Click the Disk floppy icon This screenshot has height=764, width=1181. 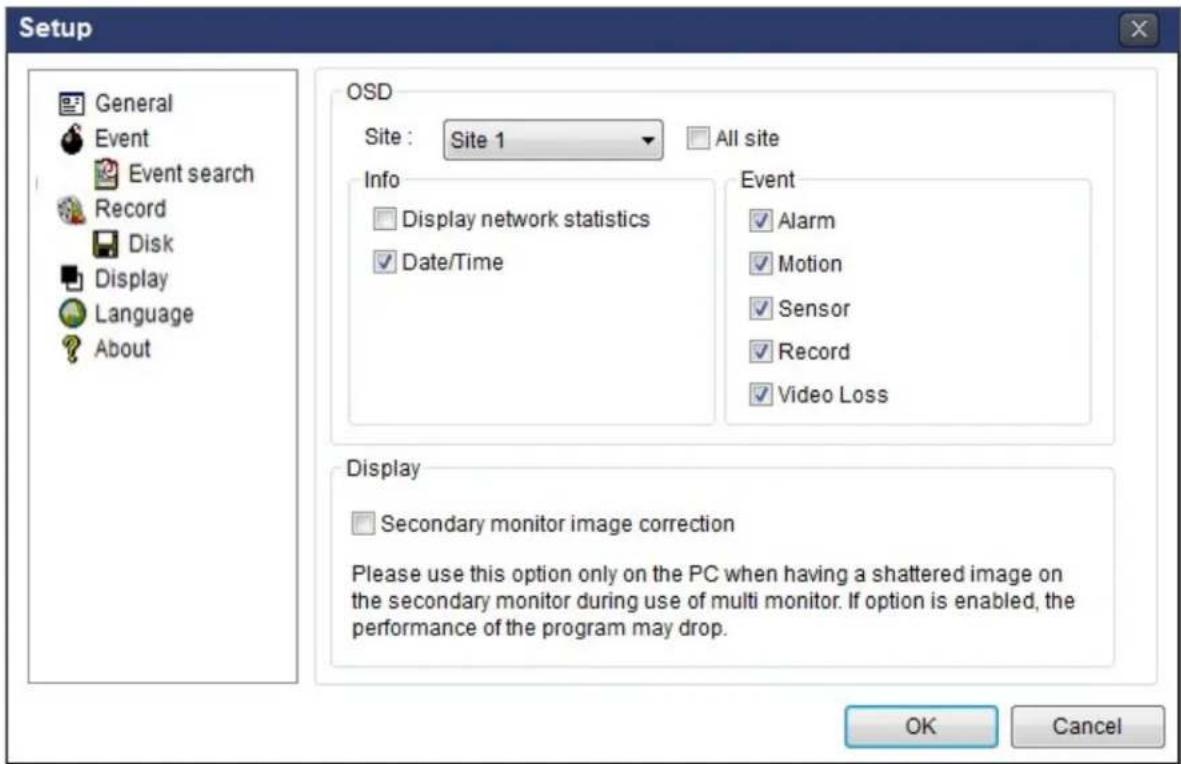(105, 244)
